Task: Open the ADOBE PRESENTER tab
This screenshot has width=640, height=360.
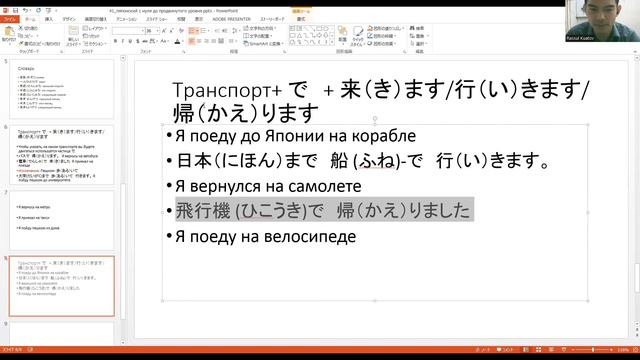Action: [x=231, y=19]
